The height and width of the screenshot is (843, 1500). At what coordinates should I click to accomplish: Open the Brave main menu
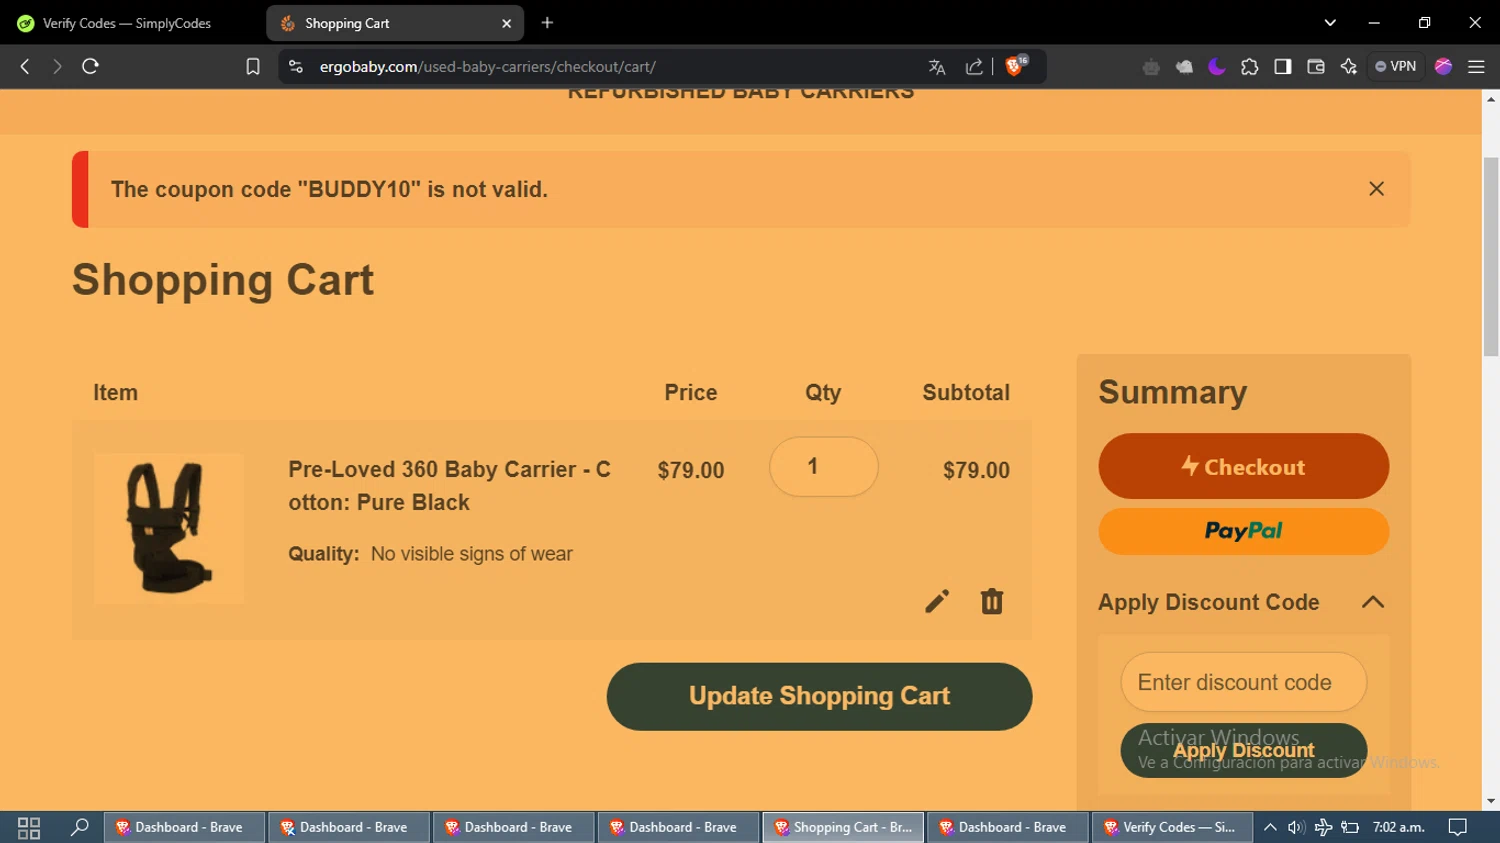pyautogui.click(x=1476, y=67)
